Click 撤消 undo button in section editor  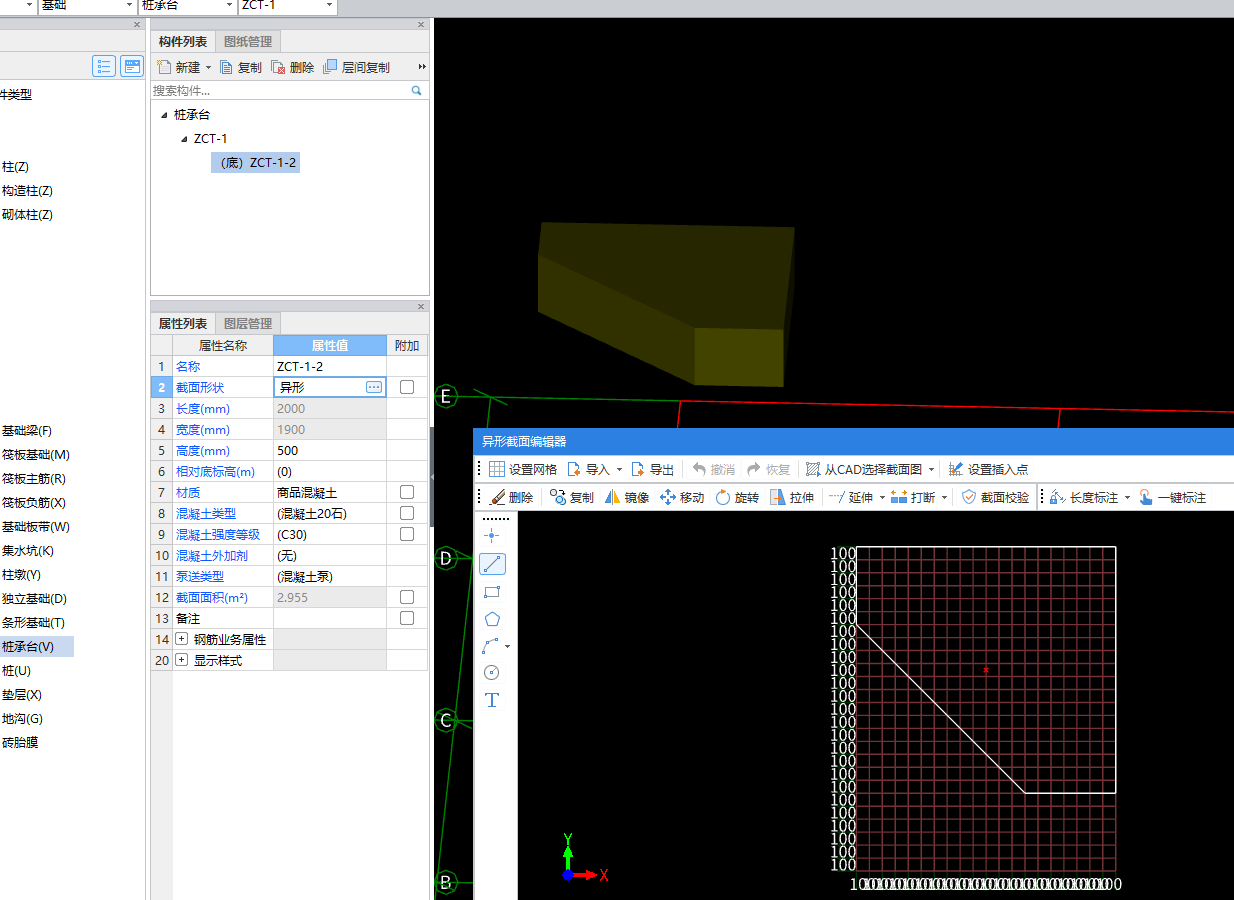(714, 469)
